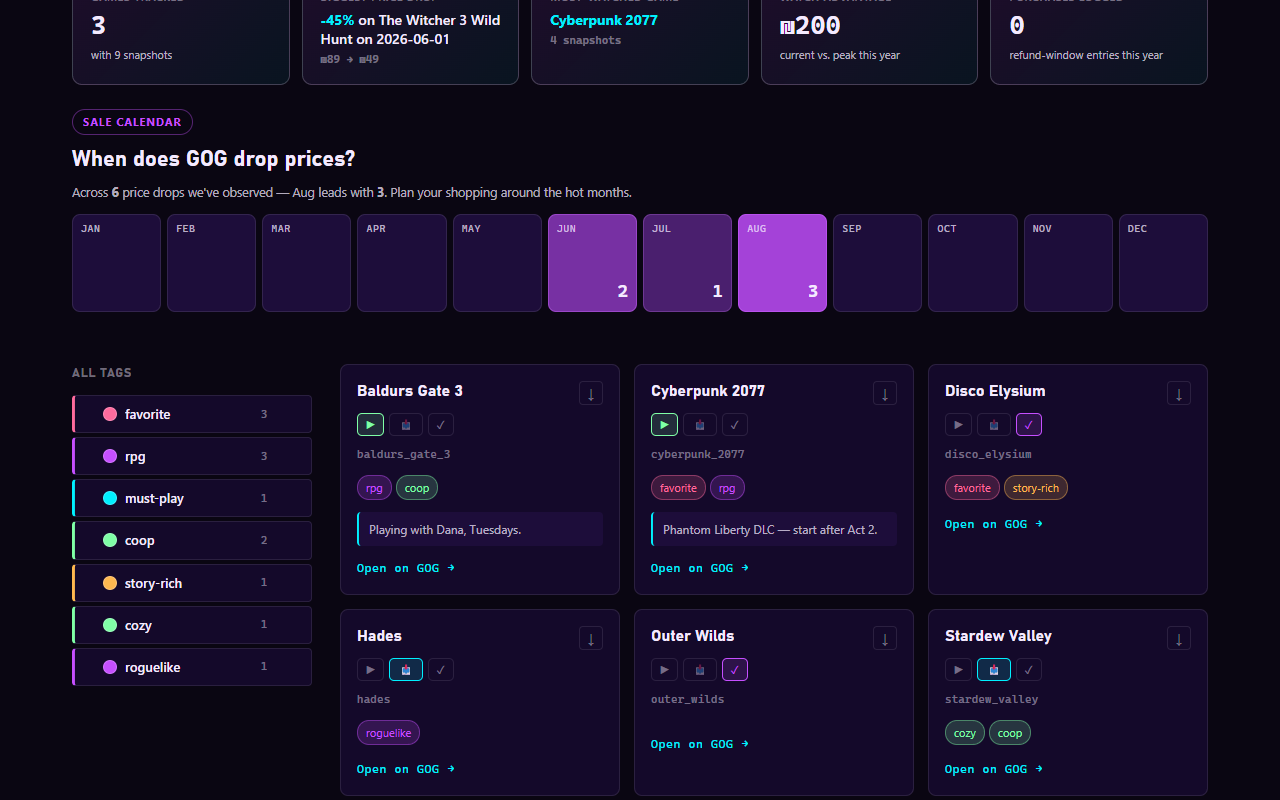1280x800 pixels.
Task: Click the pink dot beside the favorite tag
Action: tap(110, 414)
